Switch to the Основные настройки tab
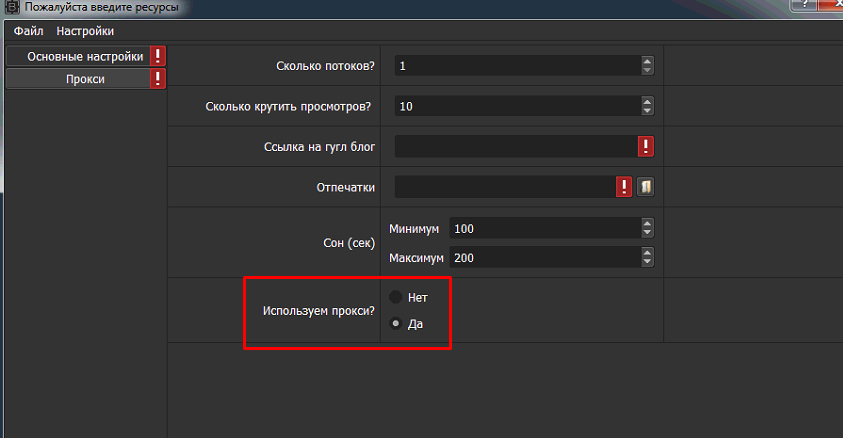This screenshot has height=438, width=843. pyautogui.click(x=78, y=57)
